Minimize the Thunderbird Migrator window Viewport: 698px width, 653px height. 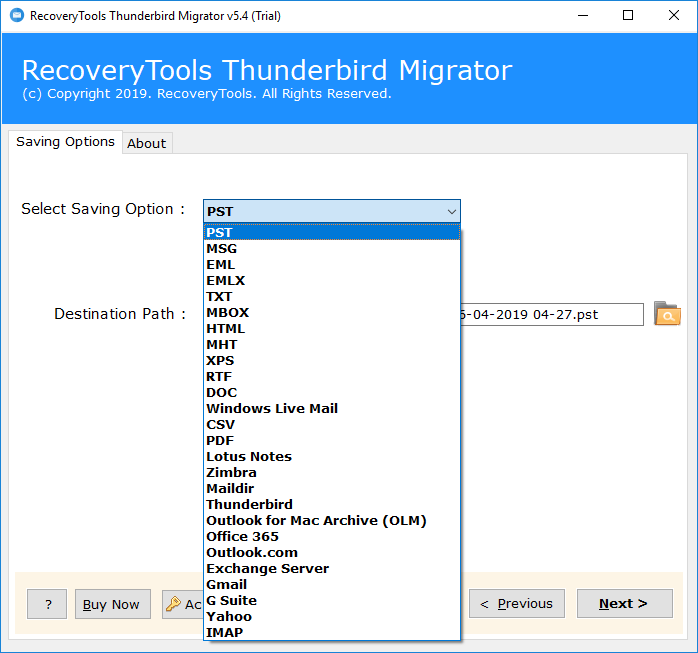click(583, 16)
